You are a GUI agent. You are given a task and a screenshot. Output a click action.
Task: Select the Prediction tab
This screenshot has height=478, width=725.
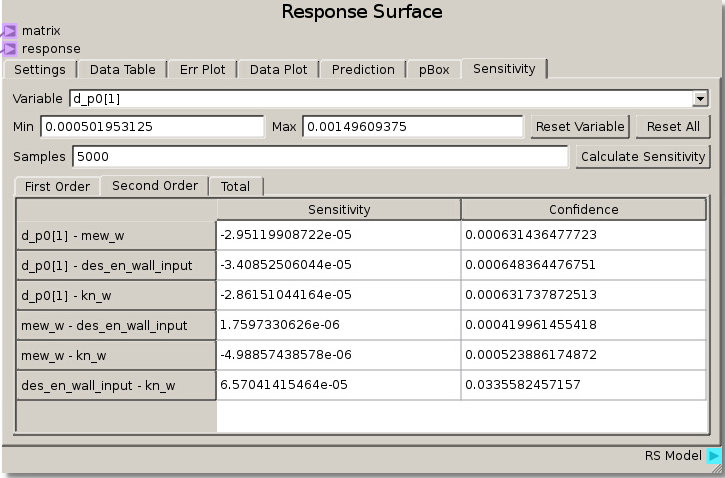coord(363,69)
